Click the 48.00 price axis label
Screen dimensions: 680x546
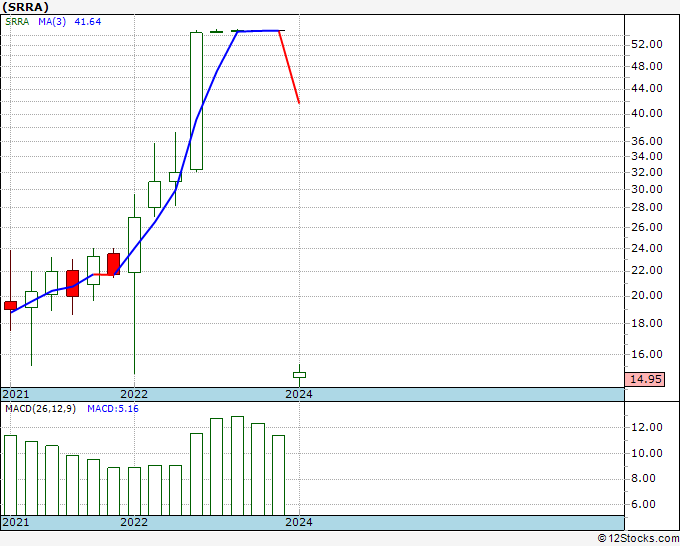click(x=646, y=66)
